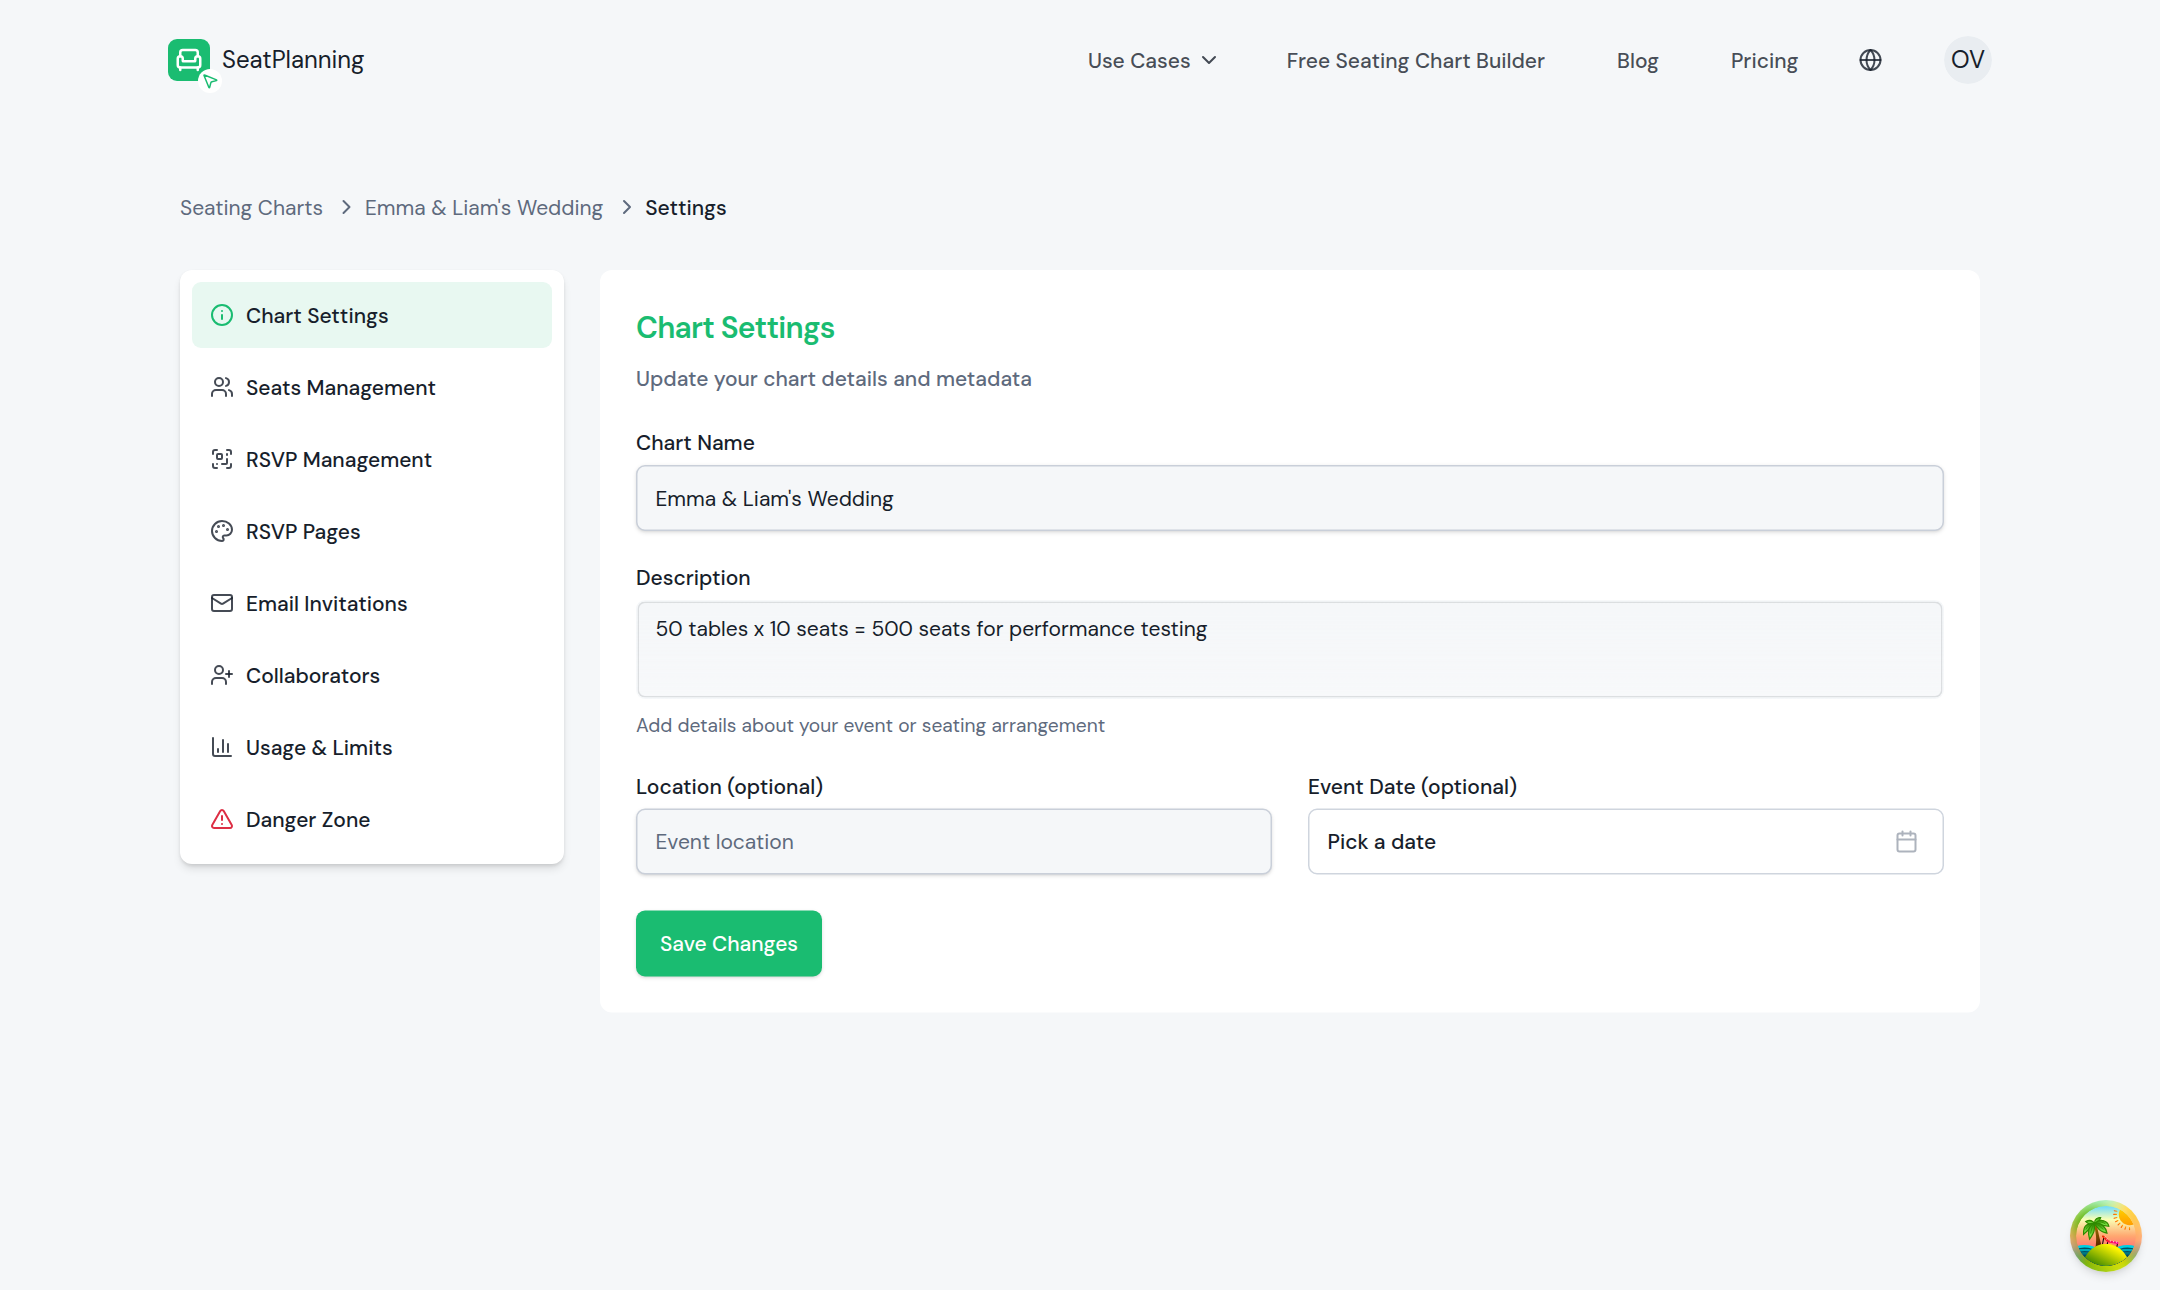Open the Collaborators section

[x=372, y=675]
